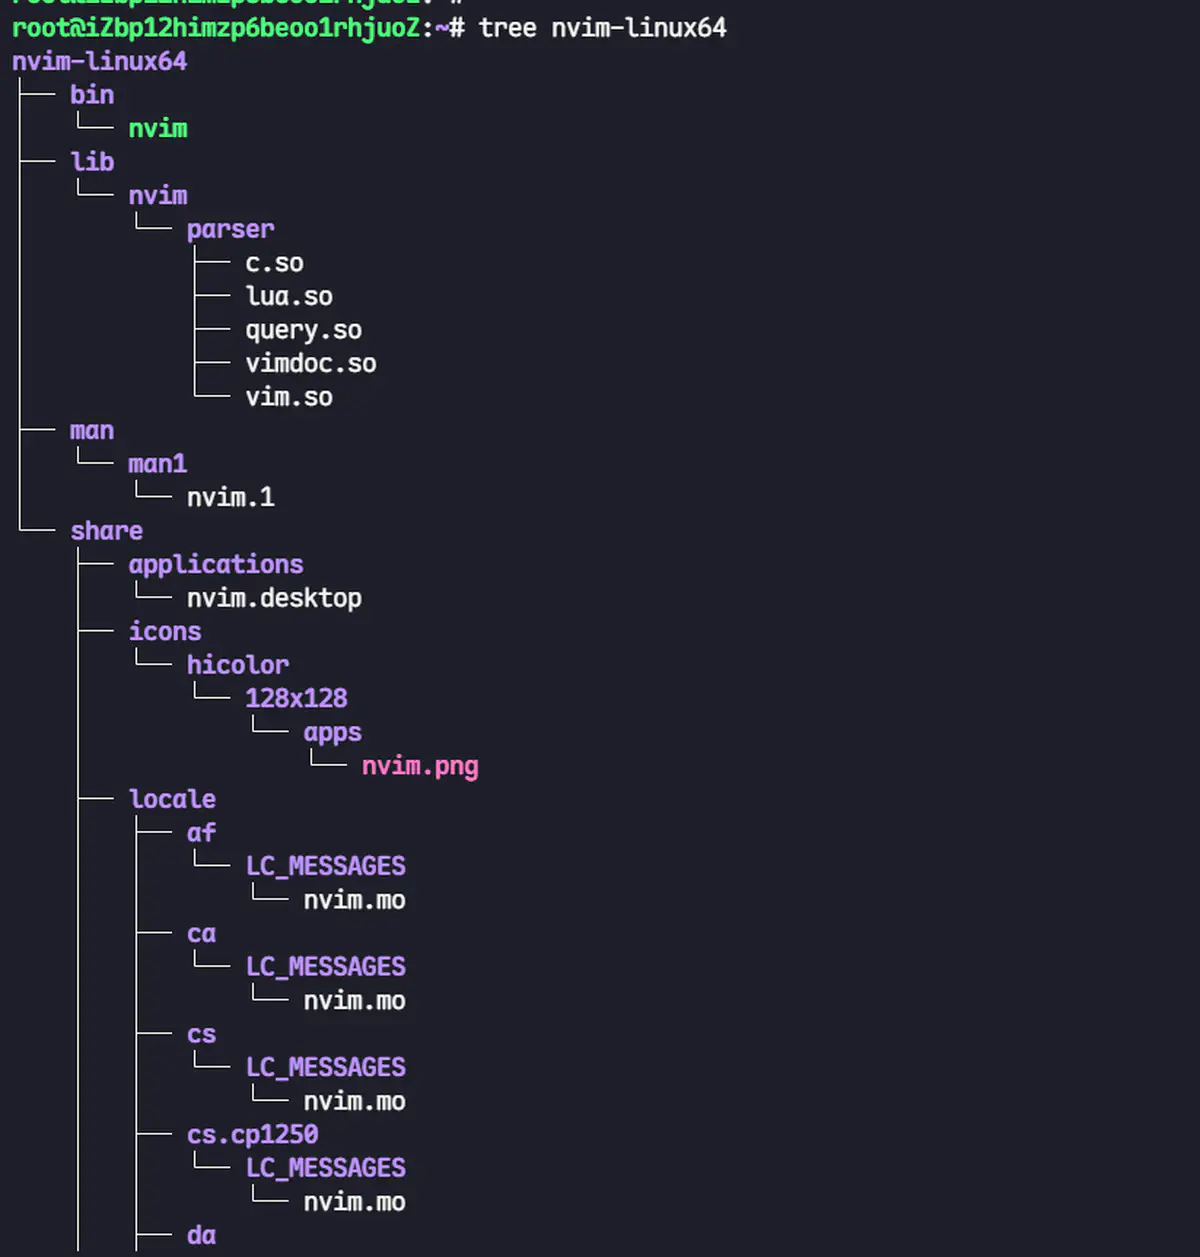
Task: Click the 'query.so' file name
Action: tap(304, 331)
